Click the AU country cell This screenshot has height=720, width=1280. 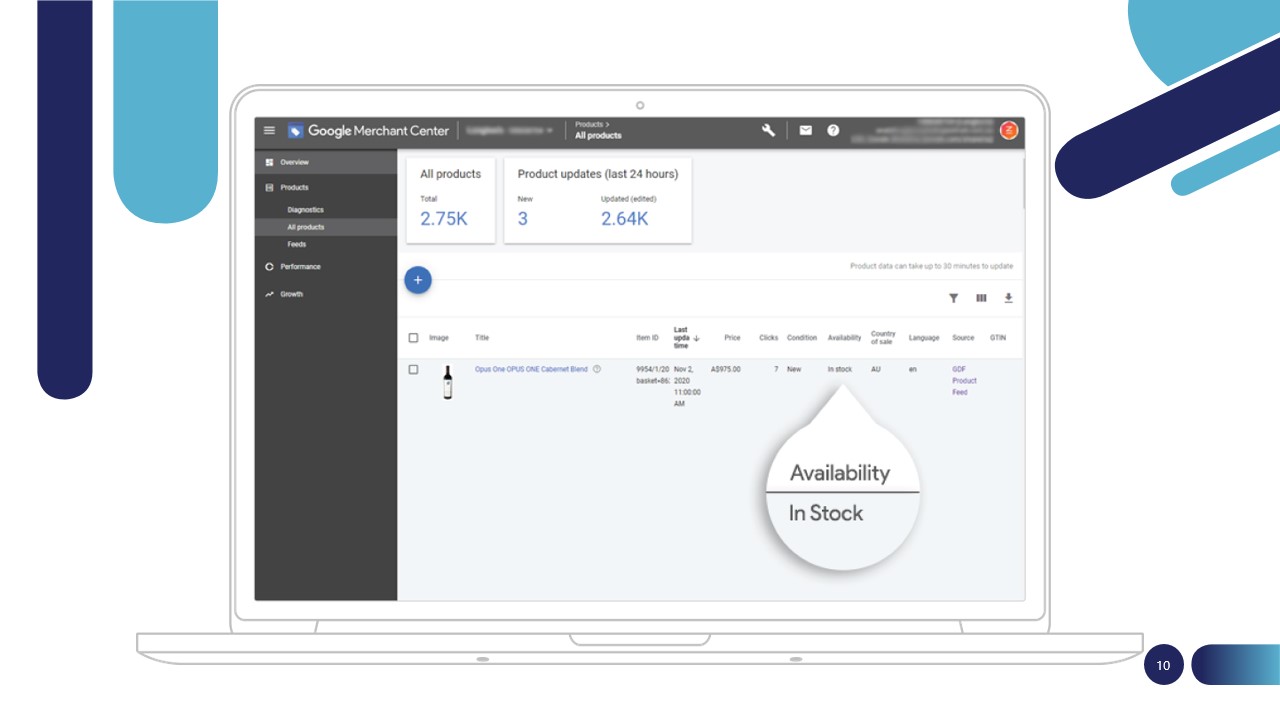(875, 369)
